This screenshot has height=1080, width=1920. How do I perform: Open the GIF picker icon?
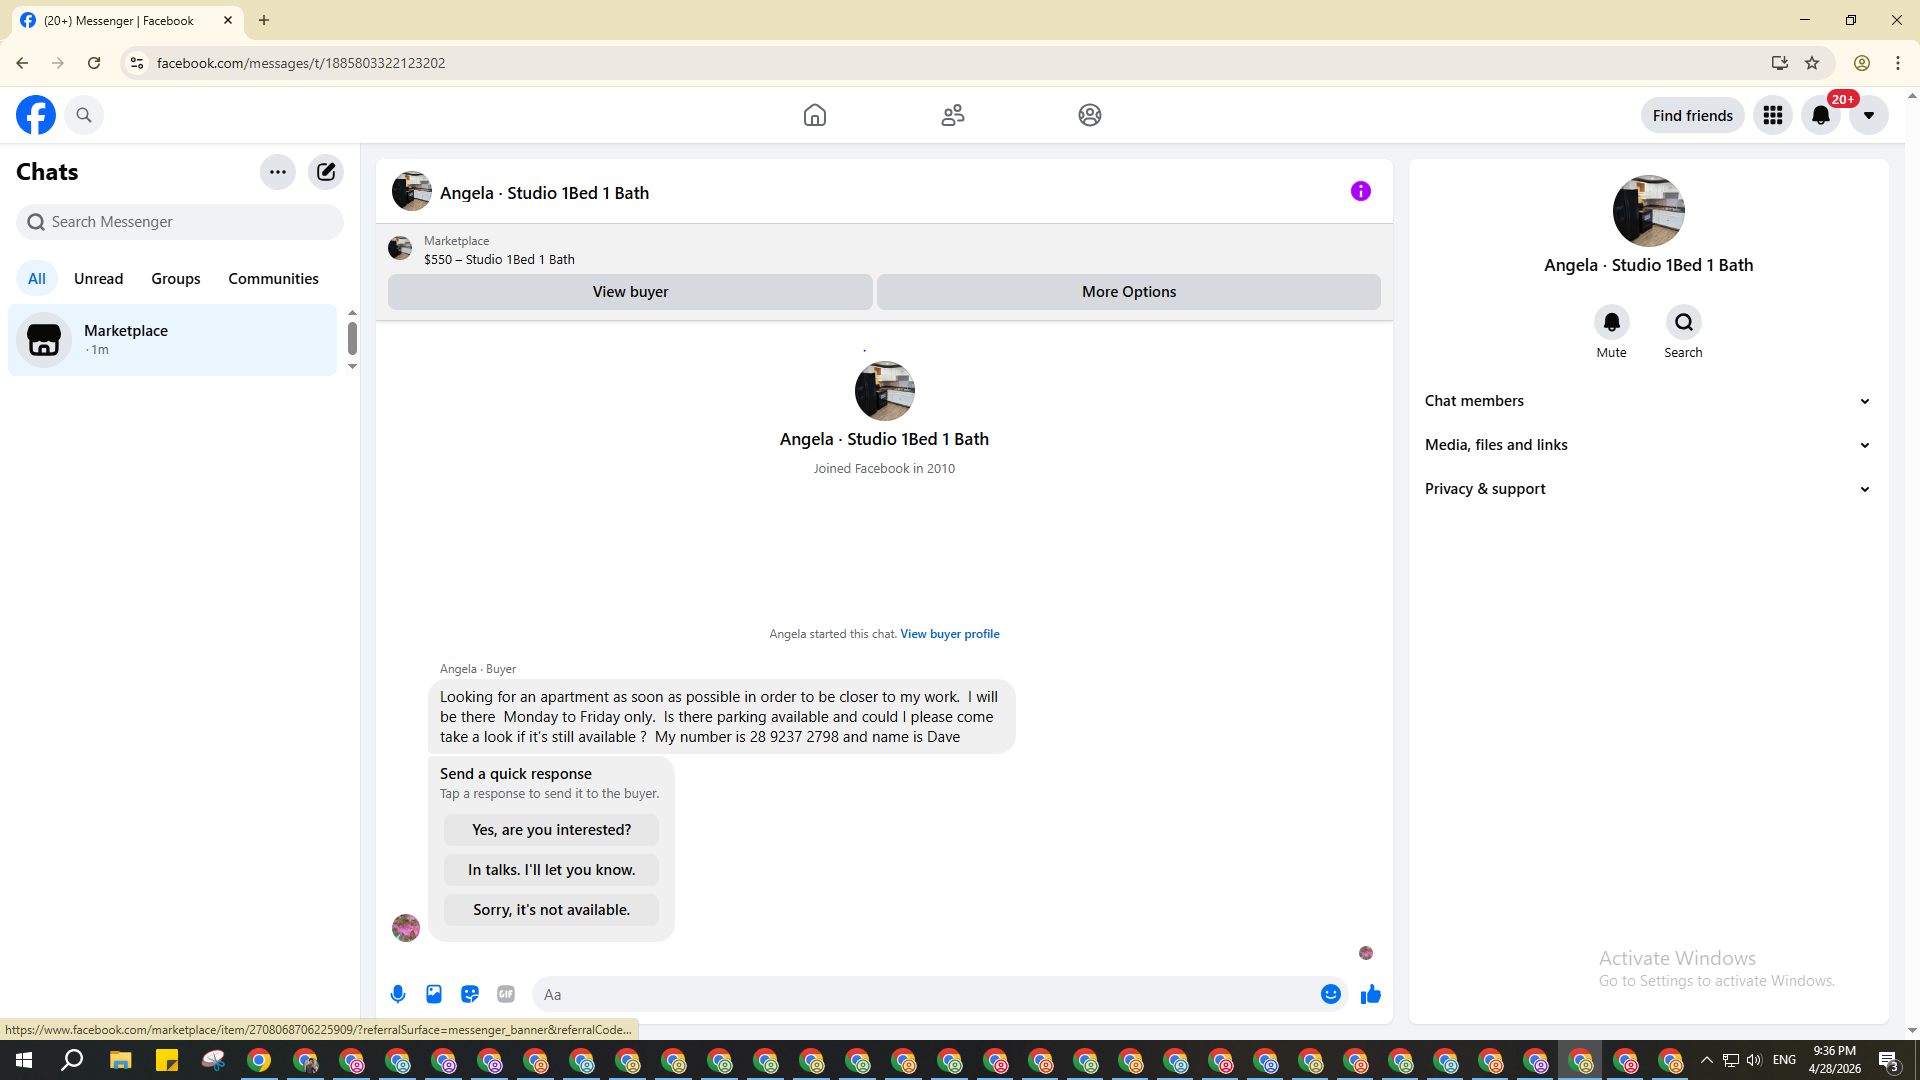click(506, 994)
